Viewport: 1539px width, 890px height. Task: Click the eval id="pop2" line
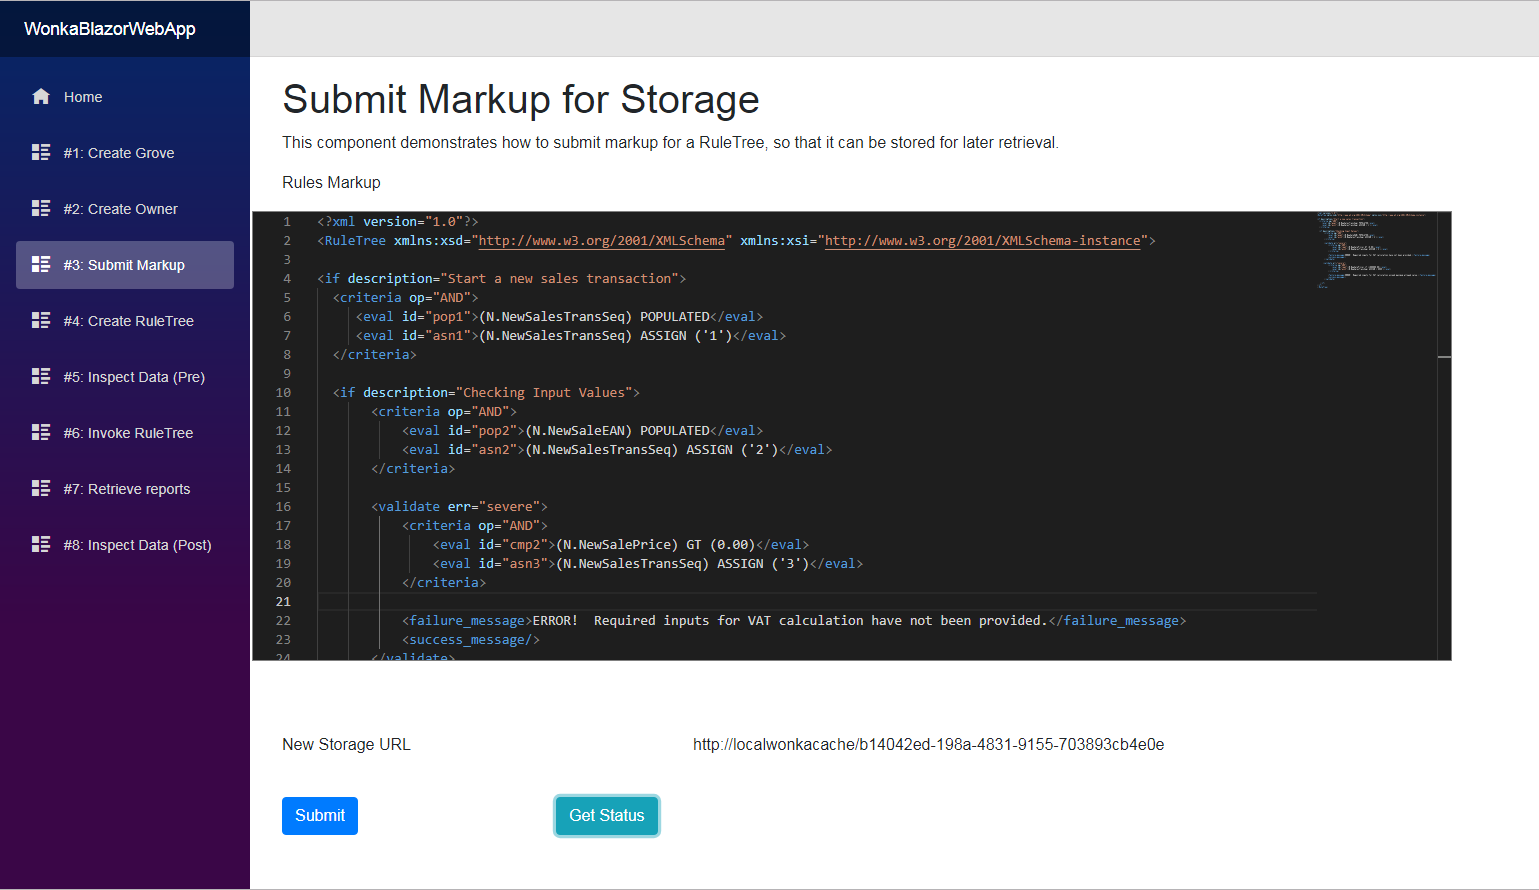point(582,431)
